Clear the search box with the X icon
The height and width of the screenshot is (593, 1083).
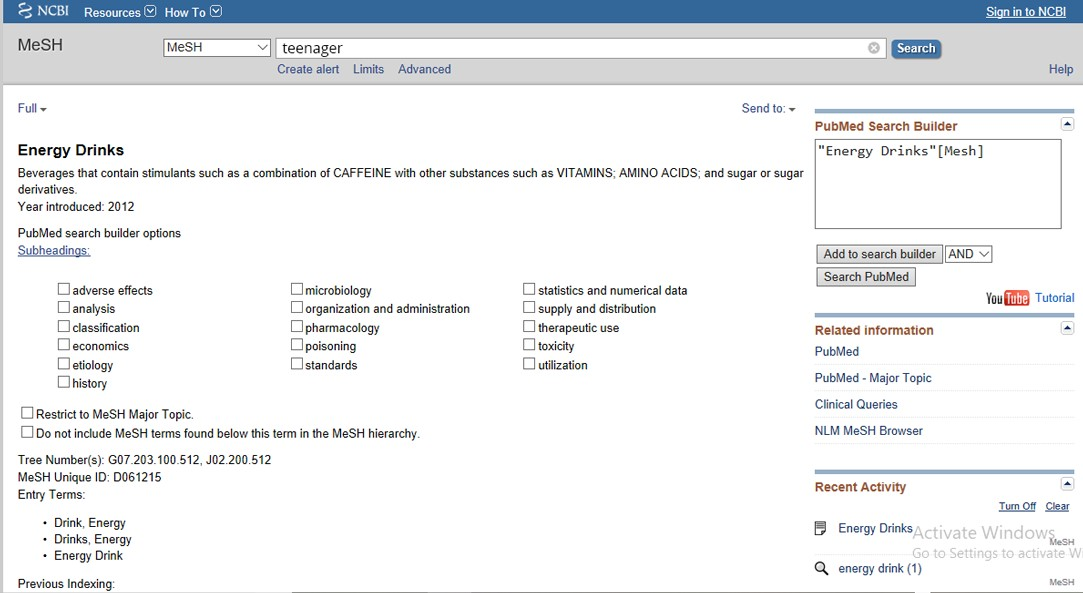point(874,48)
